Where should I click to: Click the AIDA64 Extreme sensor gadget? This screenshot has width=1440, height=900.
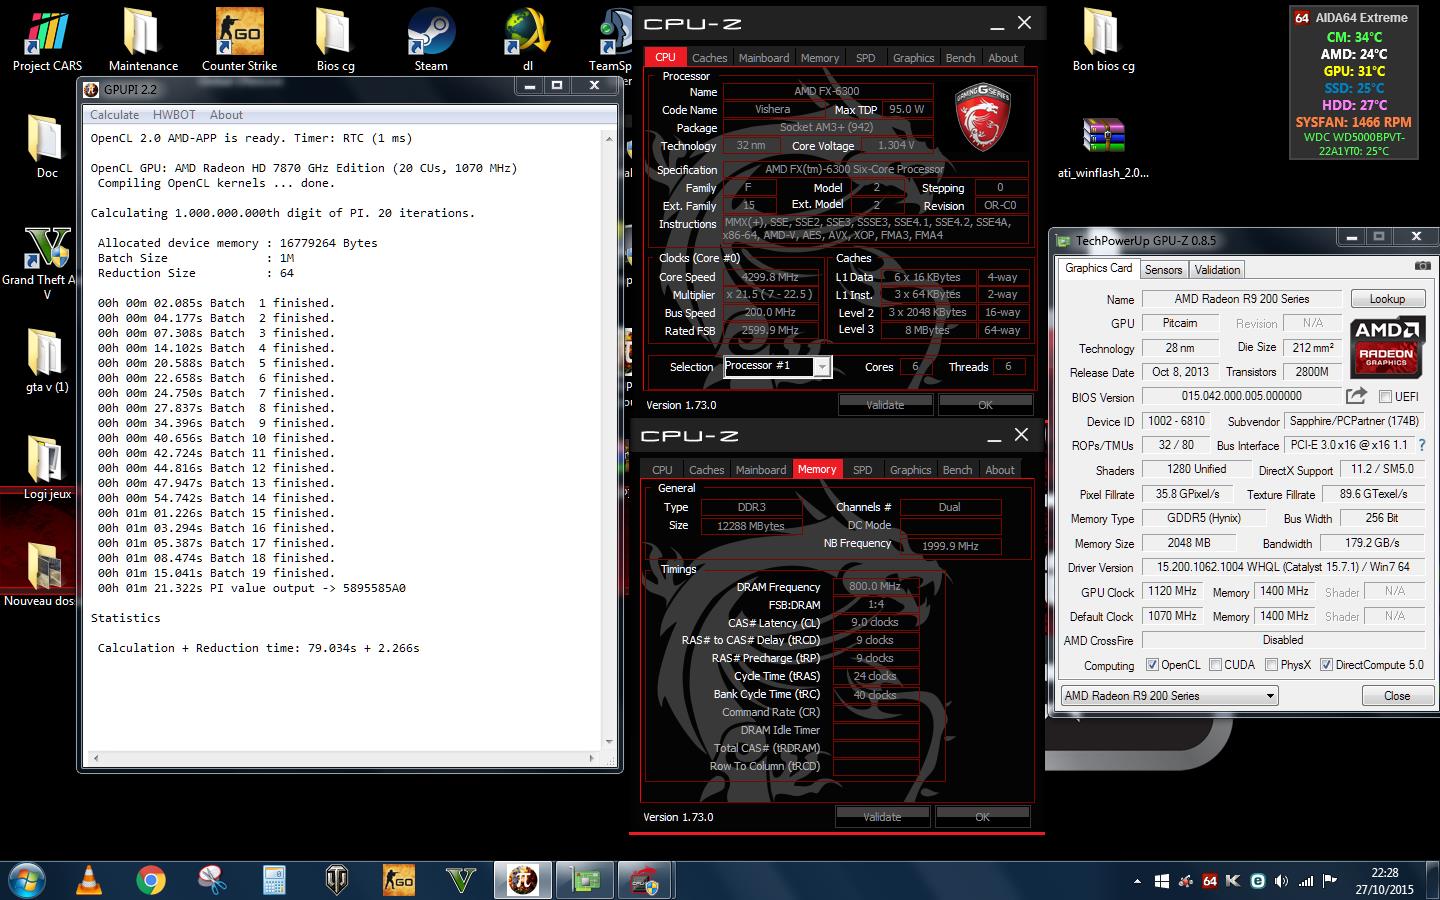[1354, 83]
